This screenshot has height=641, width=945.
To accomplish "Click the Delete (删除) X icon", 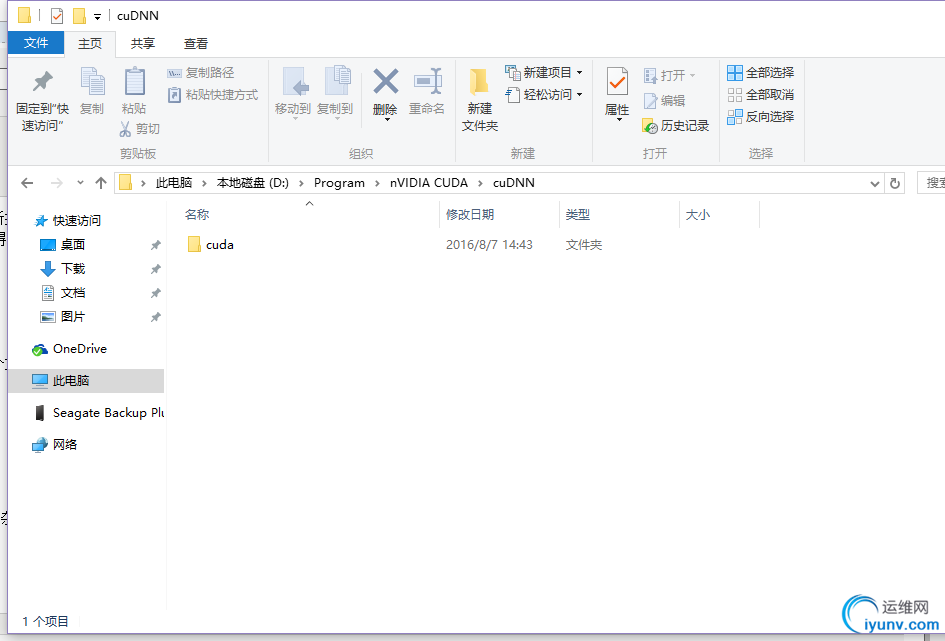I will [386, 83].
